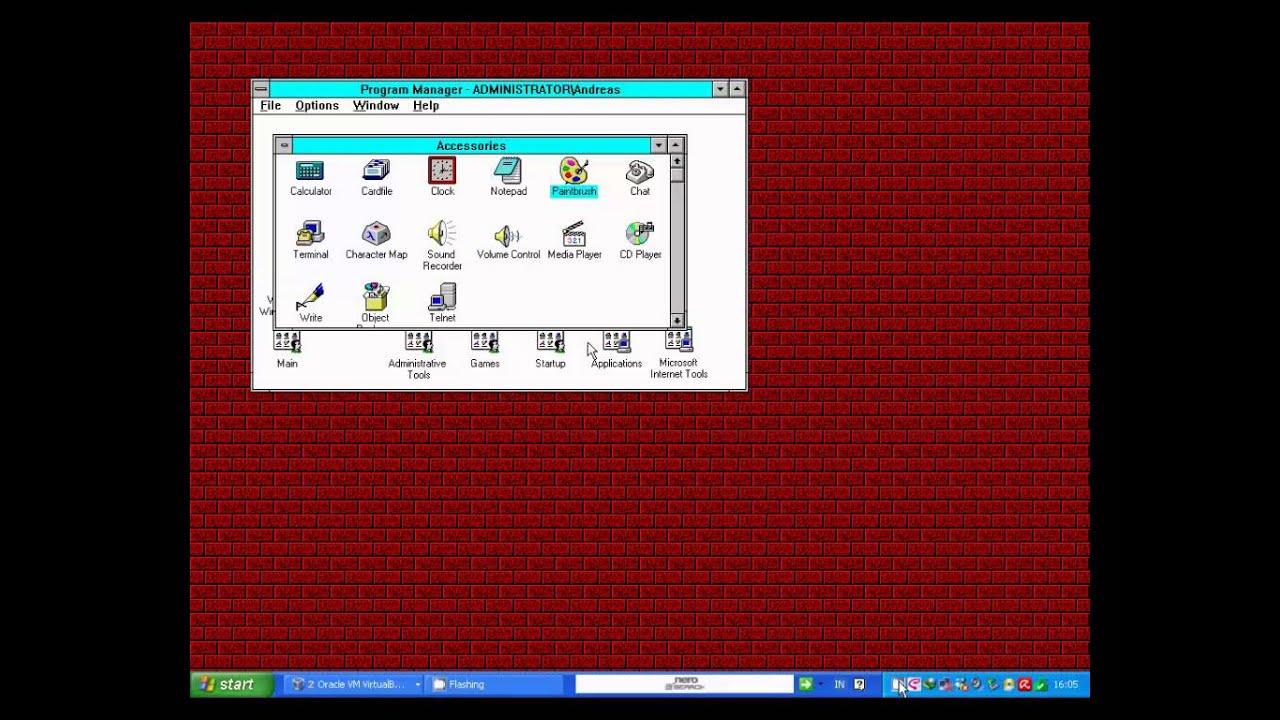1280x720 pixels.
Task: Open the Accessories window control-menu box
Action: click(284, 146)
